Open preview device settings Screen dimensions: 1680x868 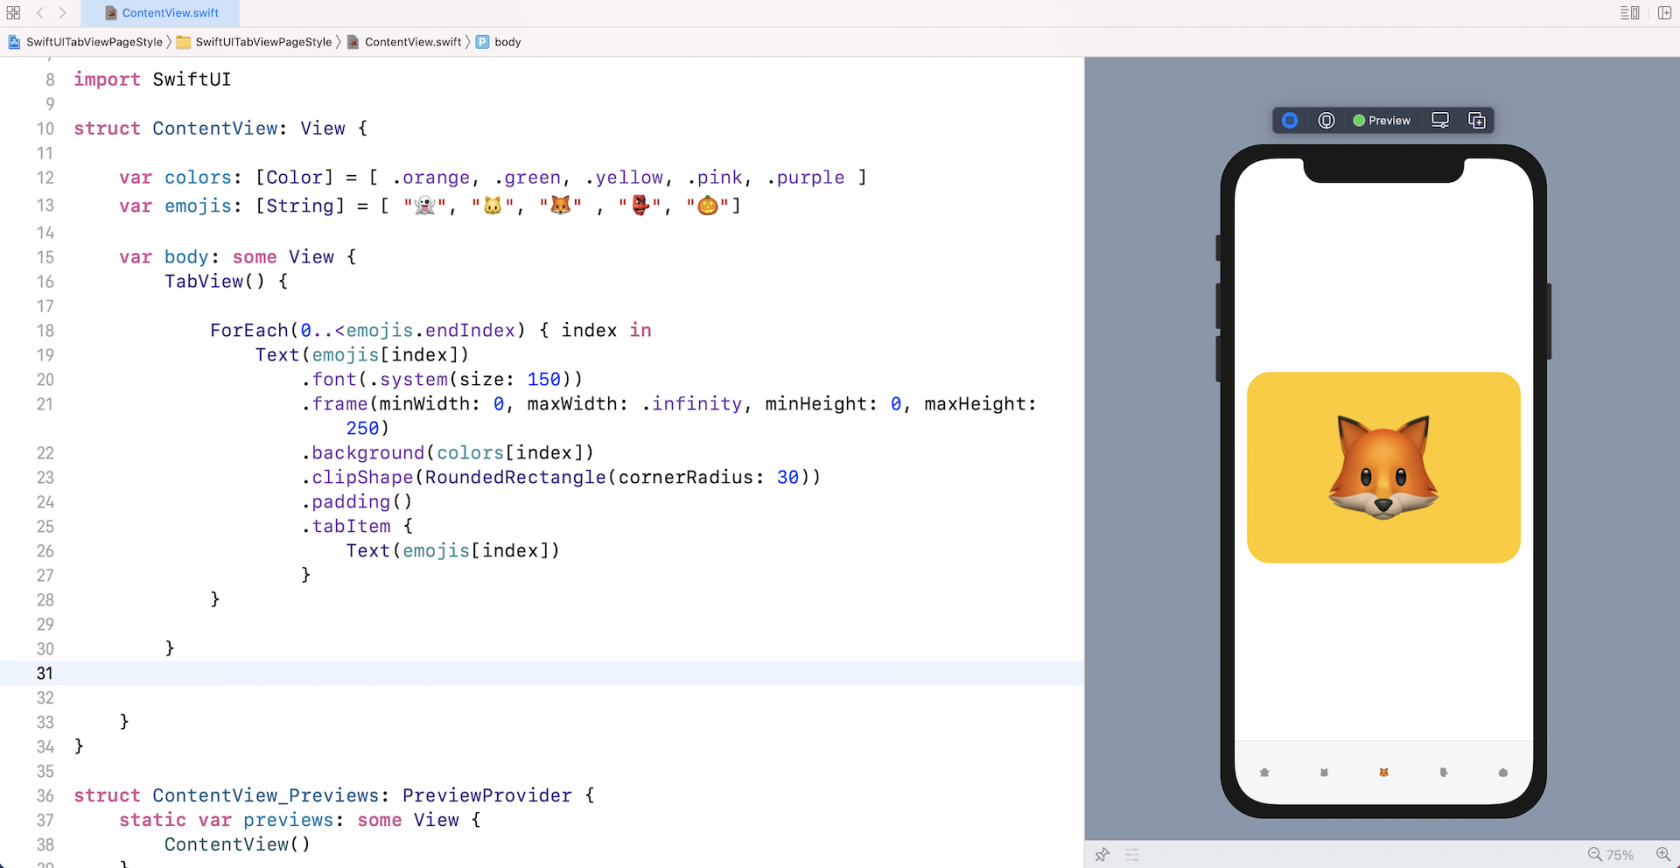click(1440, 120)
